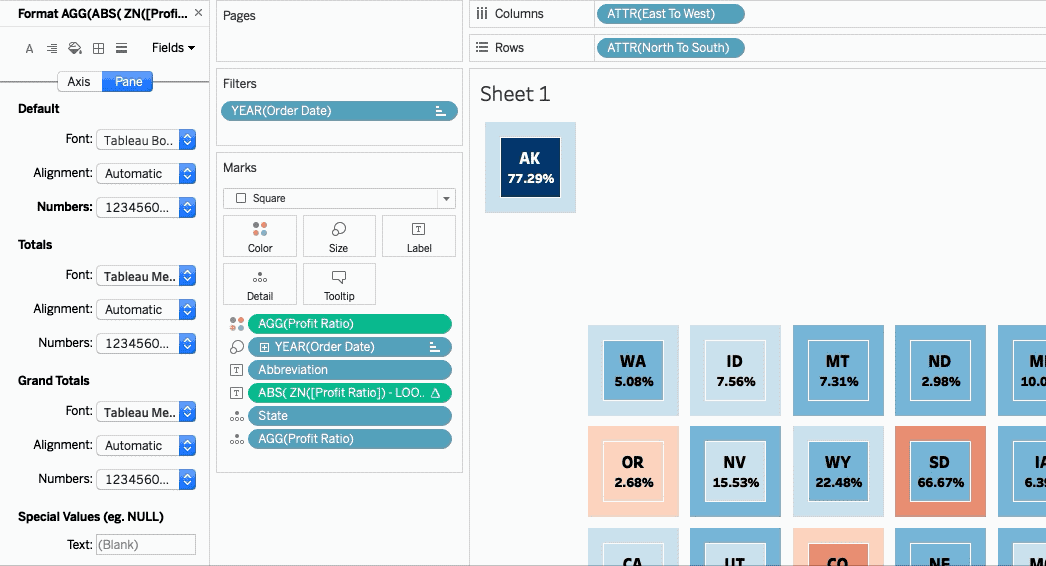Open the Default Font dropdown
This screenshot has width=1046, height=566.
(146, 140)
